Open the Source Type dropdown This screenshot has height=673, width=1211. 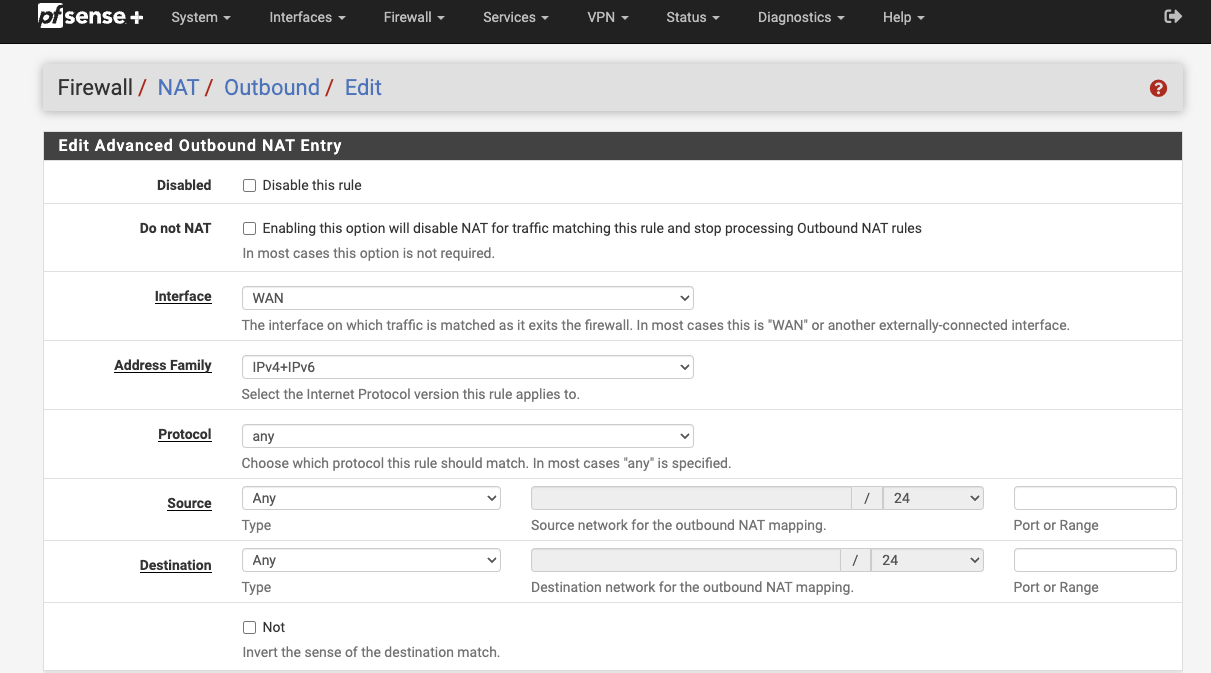tap(371, 498)
